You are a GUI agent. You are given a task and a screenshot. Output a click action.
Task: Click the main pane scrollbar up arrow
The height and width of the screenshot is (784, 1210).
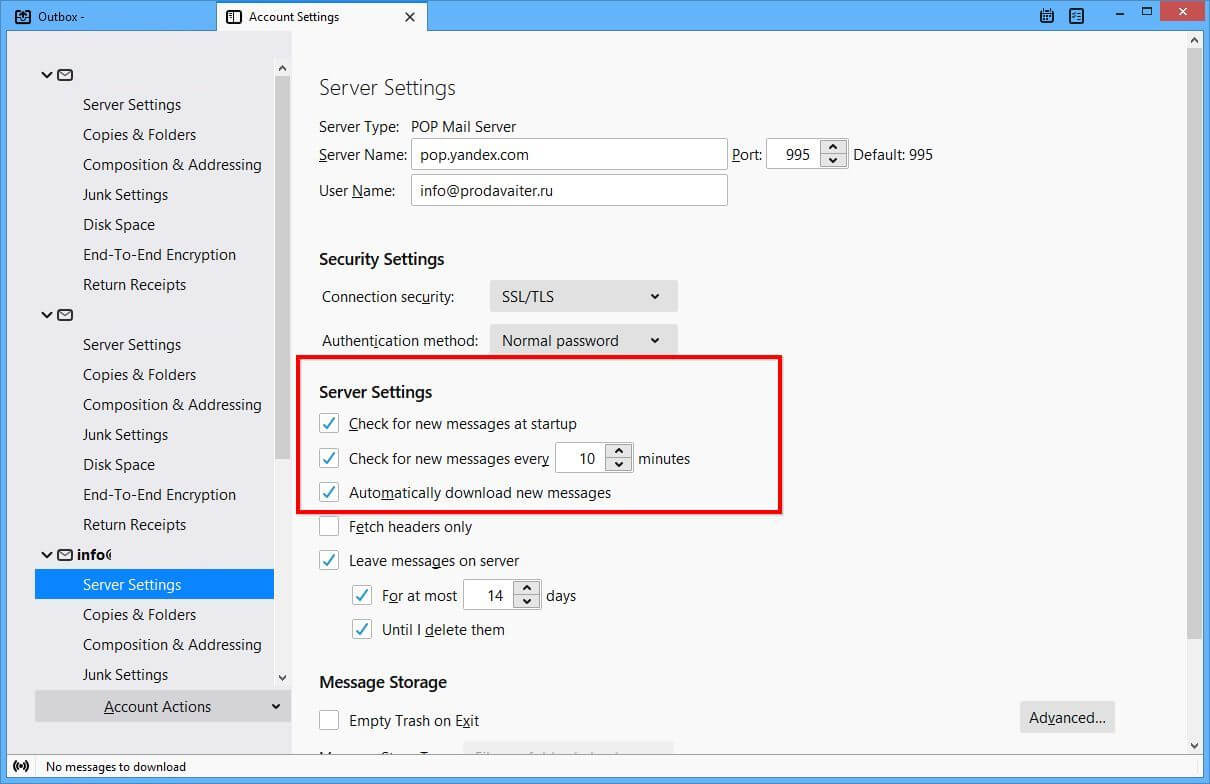point(1194,39)
